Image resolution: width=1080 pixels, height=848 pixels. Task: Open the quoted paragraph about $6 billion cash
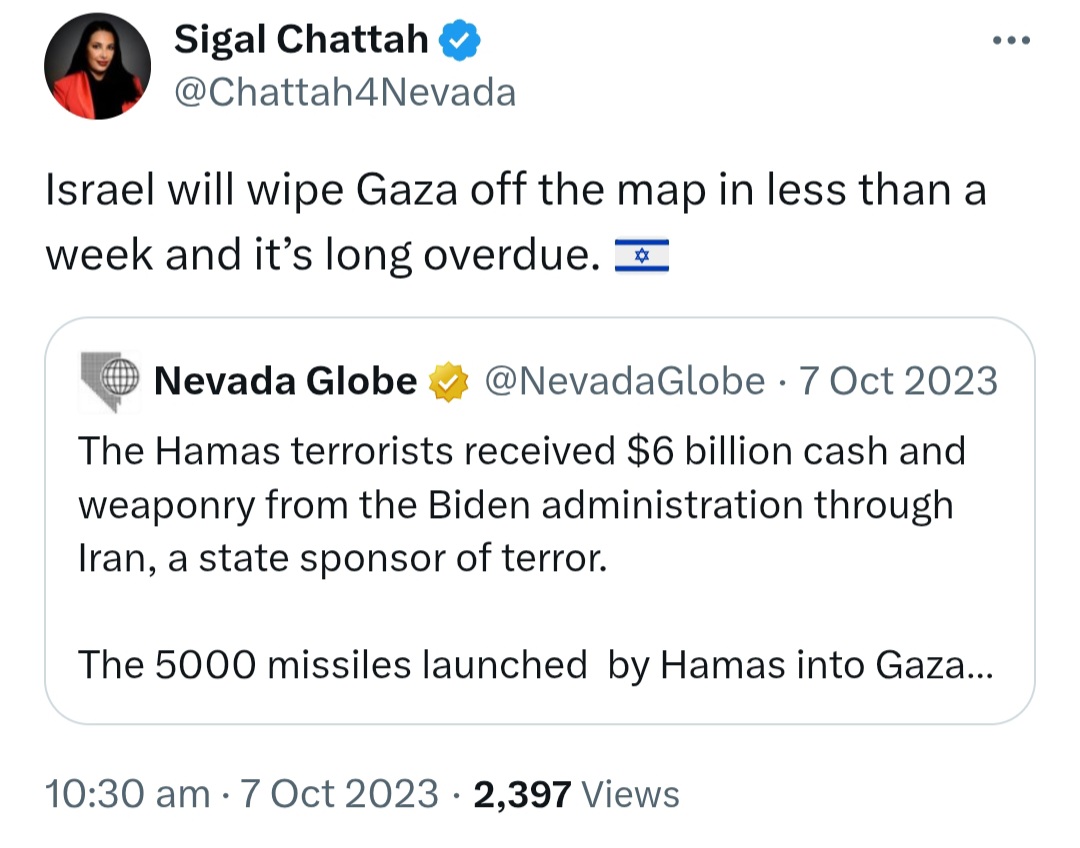[520, 504]
